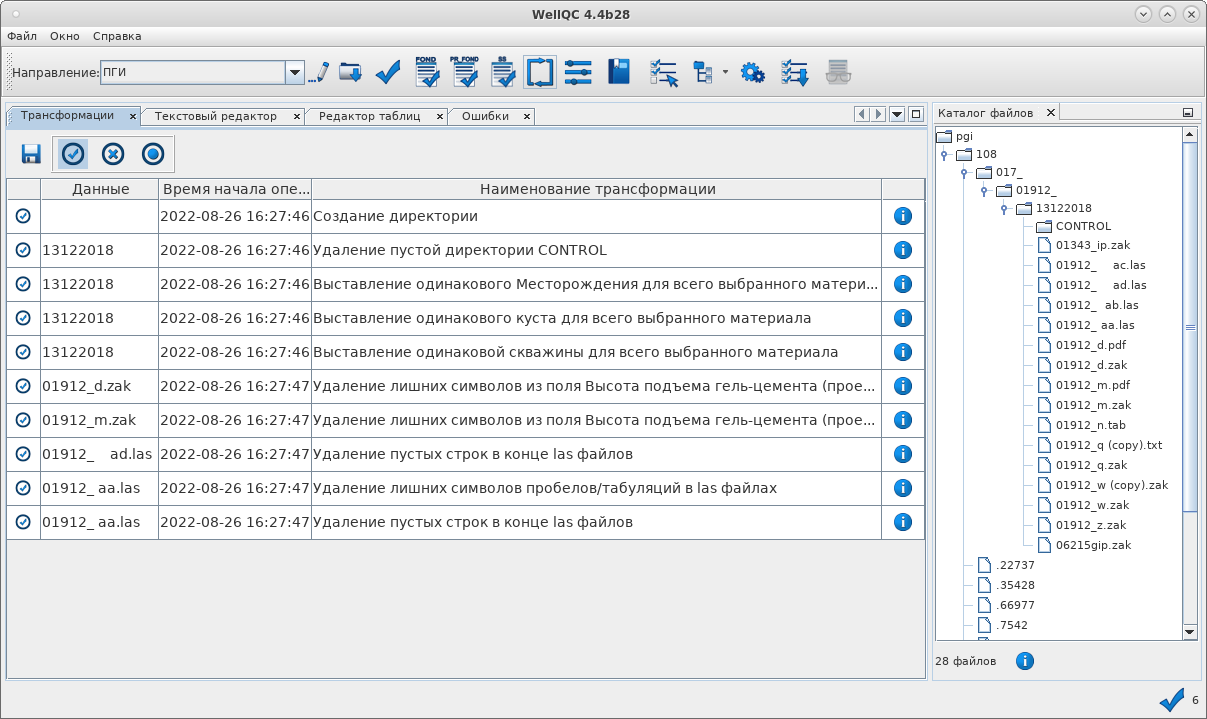Open info icon in the 01912_ ad.las row

click(x=903, y=454)
